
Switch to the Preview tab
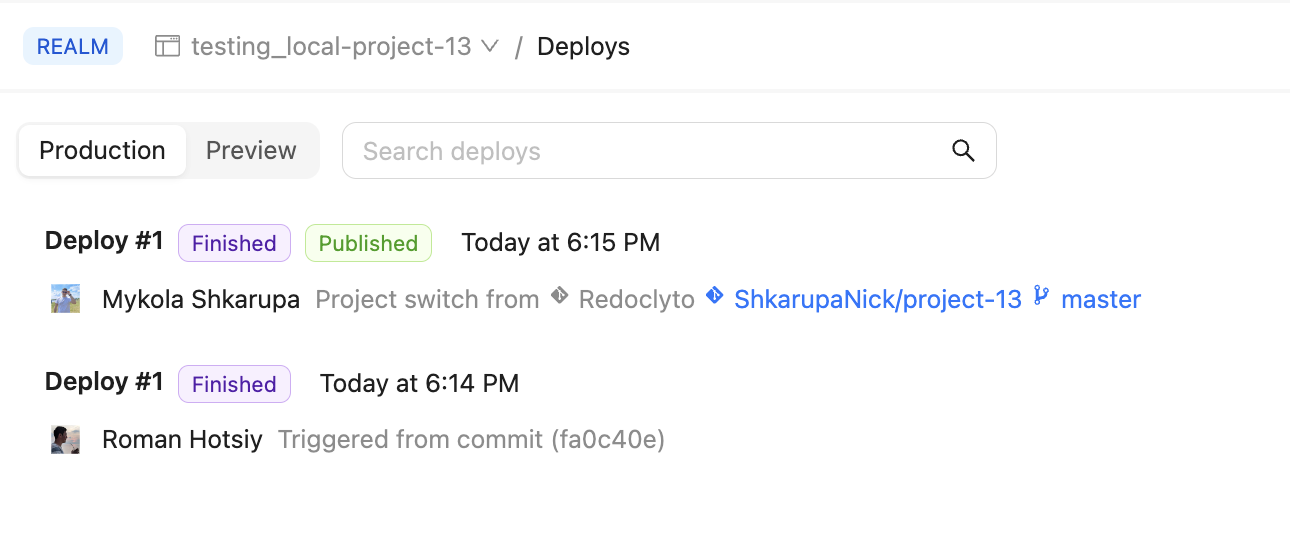coord(251,151)
